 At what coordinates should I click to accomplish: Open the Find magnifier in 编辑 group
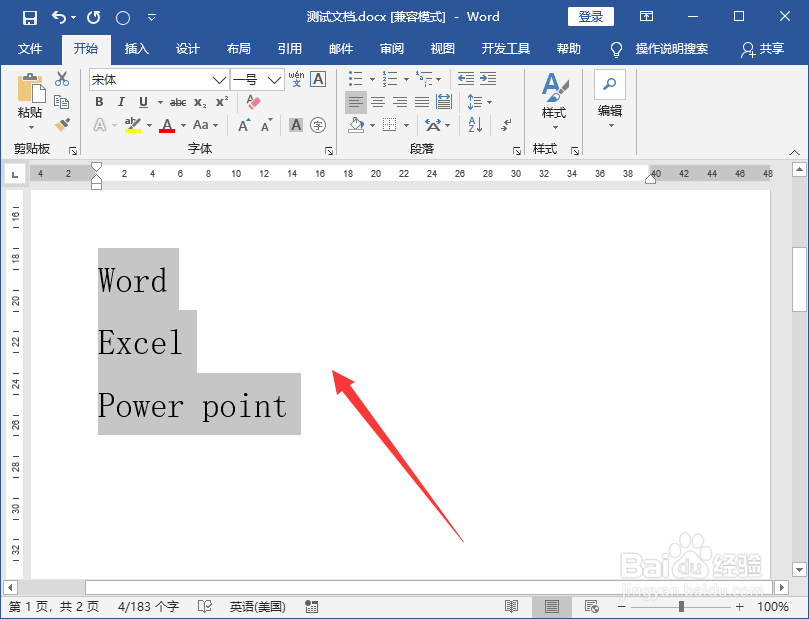coord(610,84)
